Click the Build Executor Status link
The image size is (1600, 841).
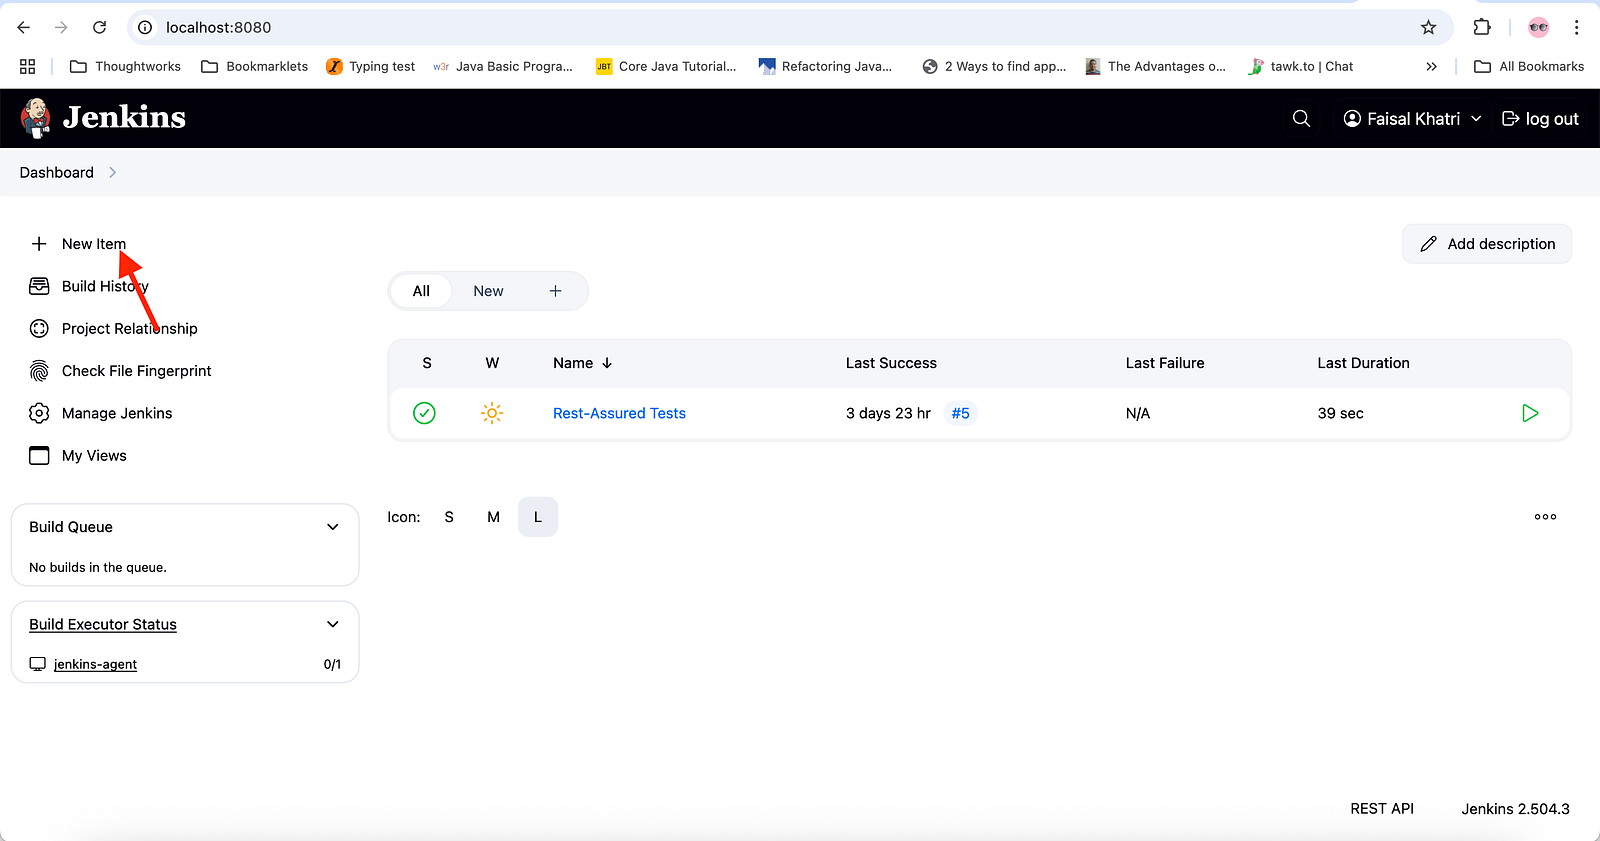(103, 624)
